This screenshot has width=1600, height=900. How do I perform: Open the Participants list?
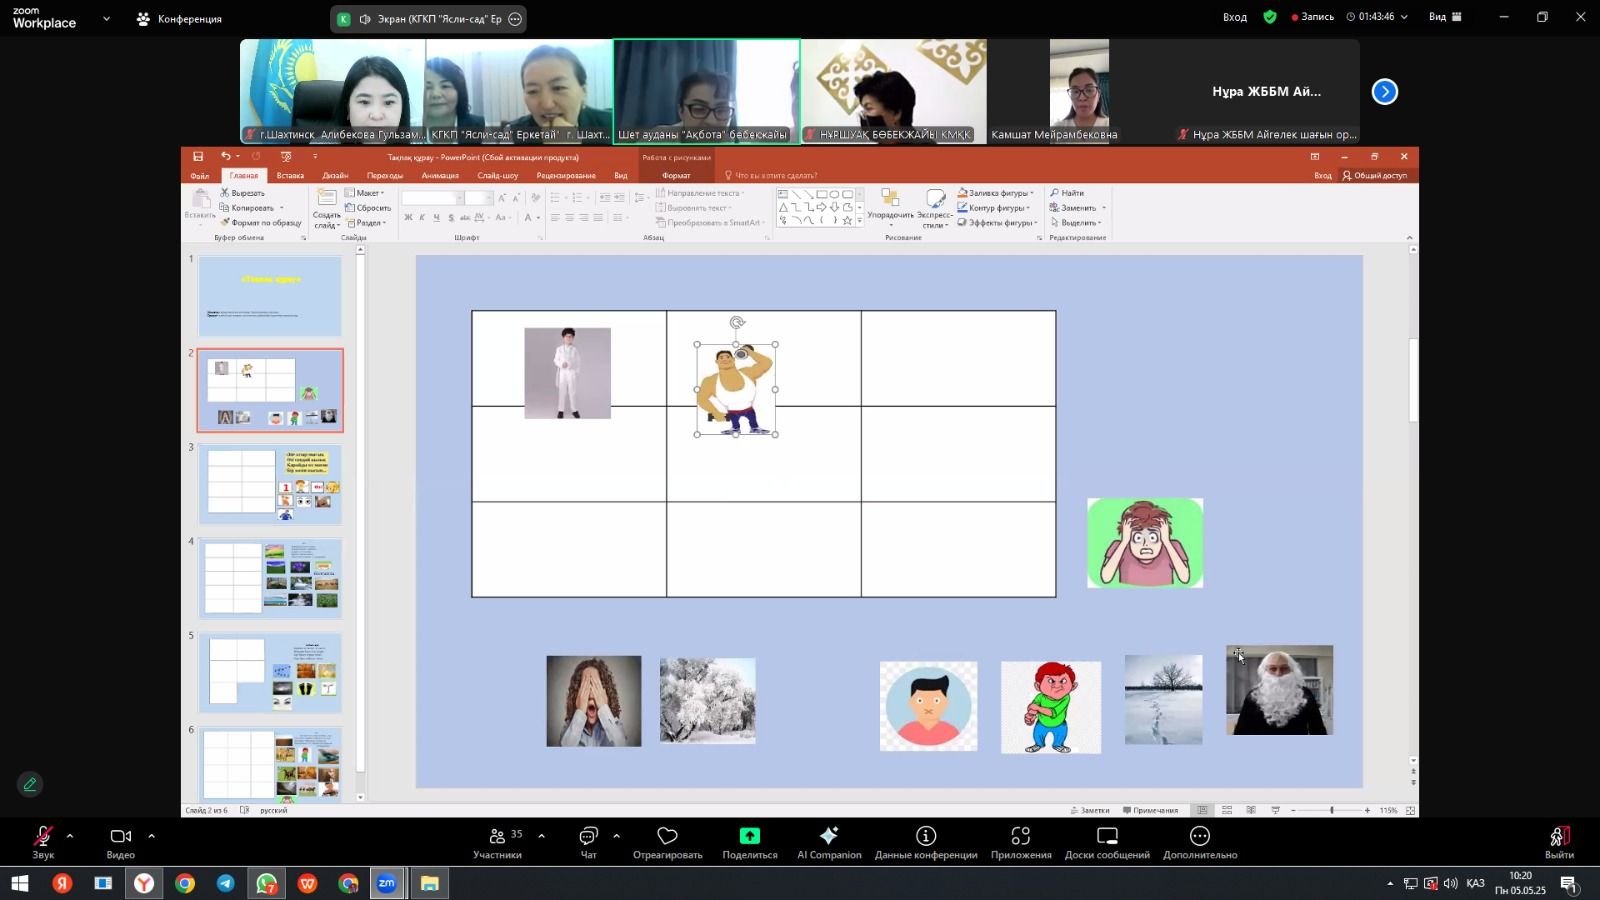(497, 841)
